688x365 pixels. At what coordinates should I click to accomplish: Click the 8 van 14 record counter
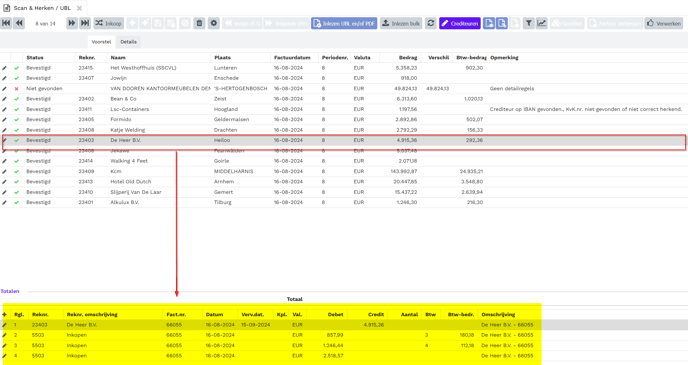45,24
